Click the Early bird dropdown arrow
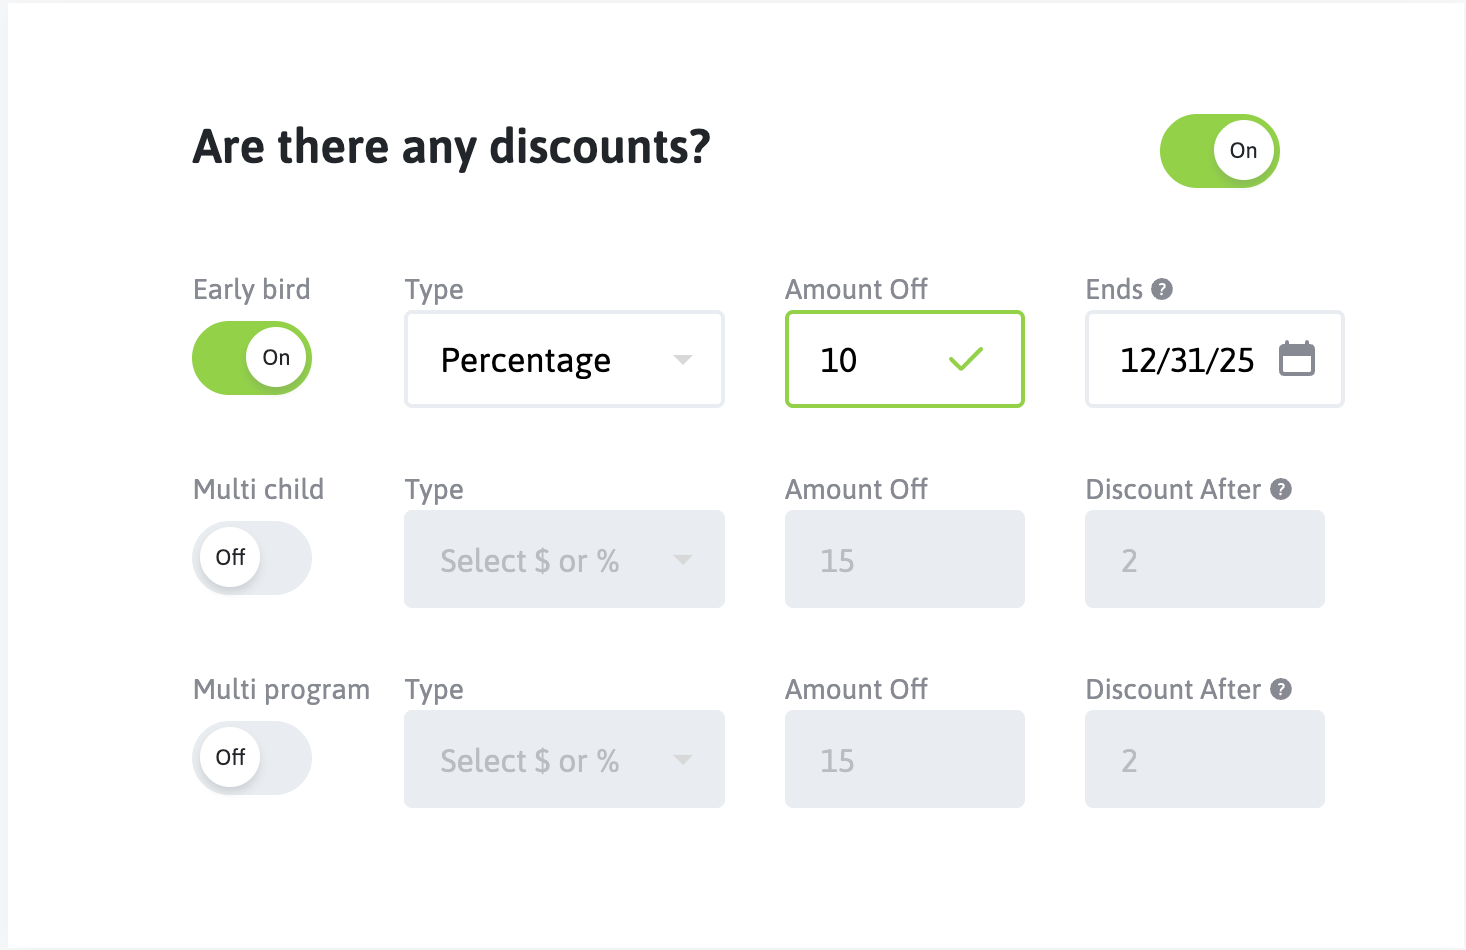The image size is (1466, 950). point(683,360)
